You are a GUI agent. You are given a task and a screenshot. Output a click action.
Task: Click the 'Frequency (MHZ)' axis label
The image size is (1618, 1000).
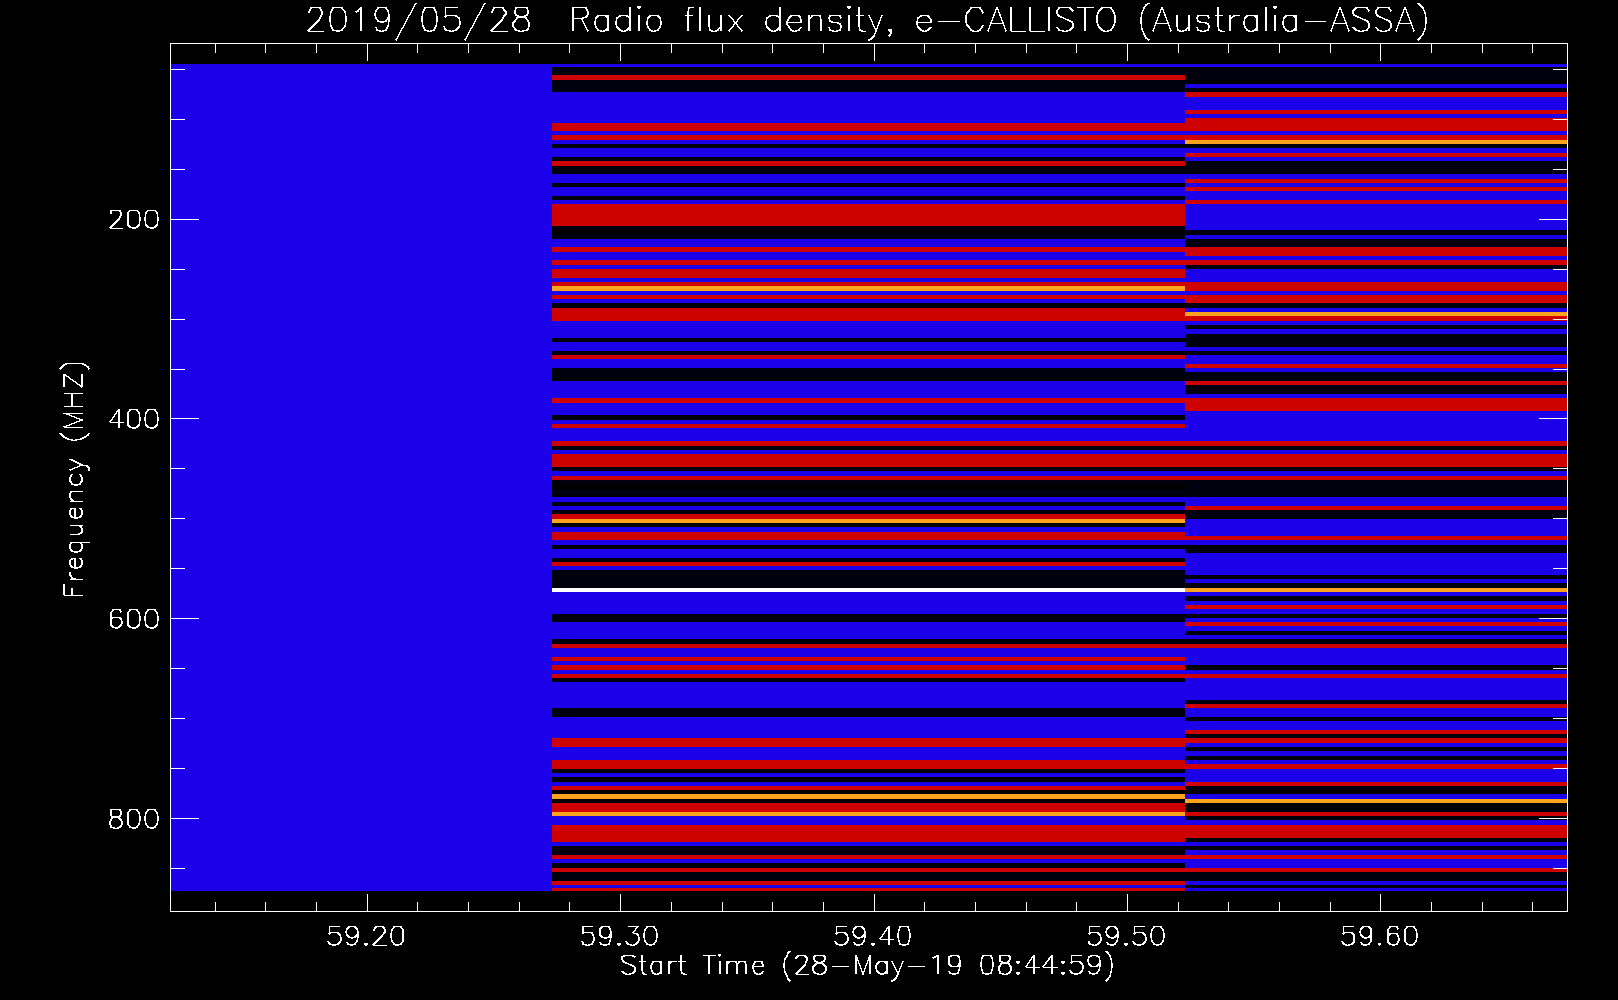[x=75, y=480]
